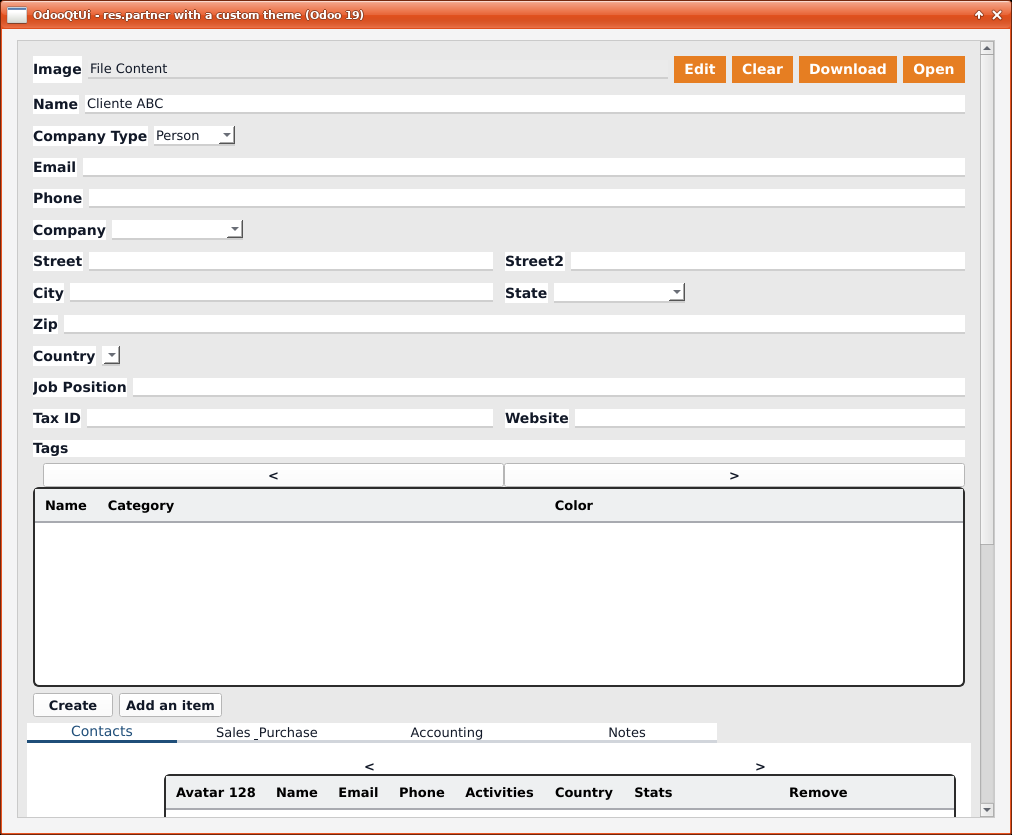Click into the Email input field
The width and height of the screenshot is (1012, 835).
523,167
